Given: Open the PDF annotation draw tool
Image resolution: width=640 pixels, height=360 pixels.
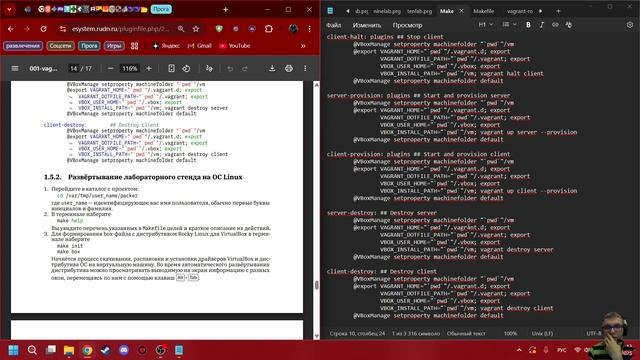Looking at the screenshot, I should 209,69.
